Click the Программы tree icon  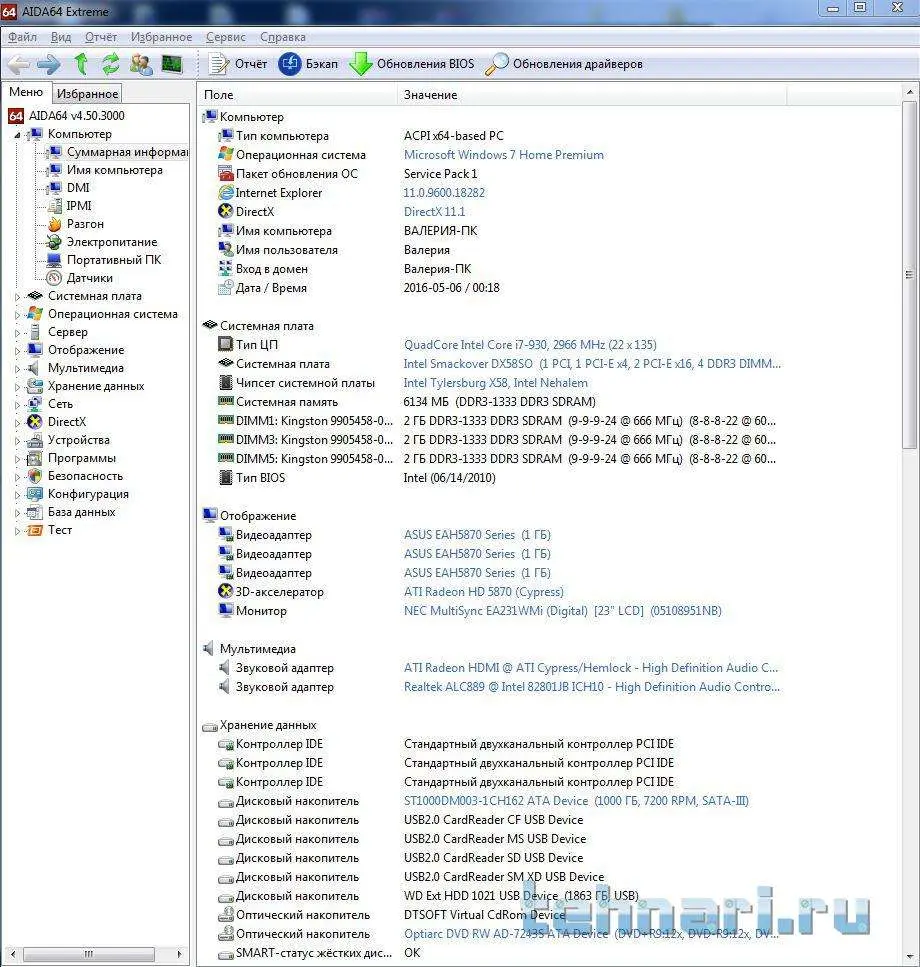coord(35,458)
